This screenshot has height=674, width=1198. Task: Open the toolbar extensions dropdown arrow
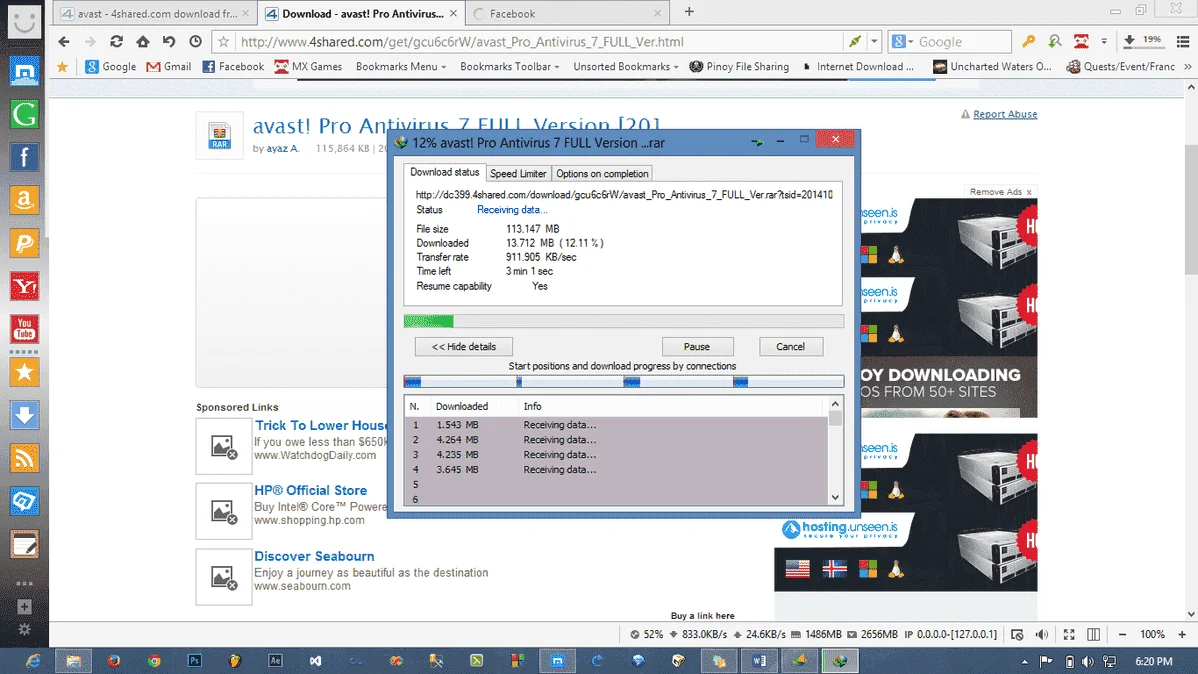(x=1104, y=42)
